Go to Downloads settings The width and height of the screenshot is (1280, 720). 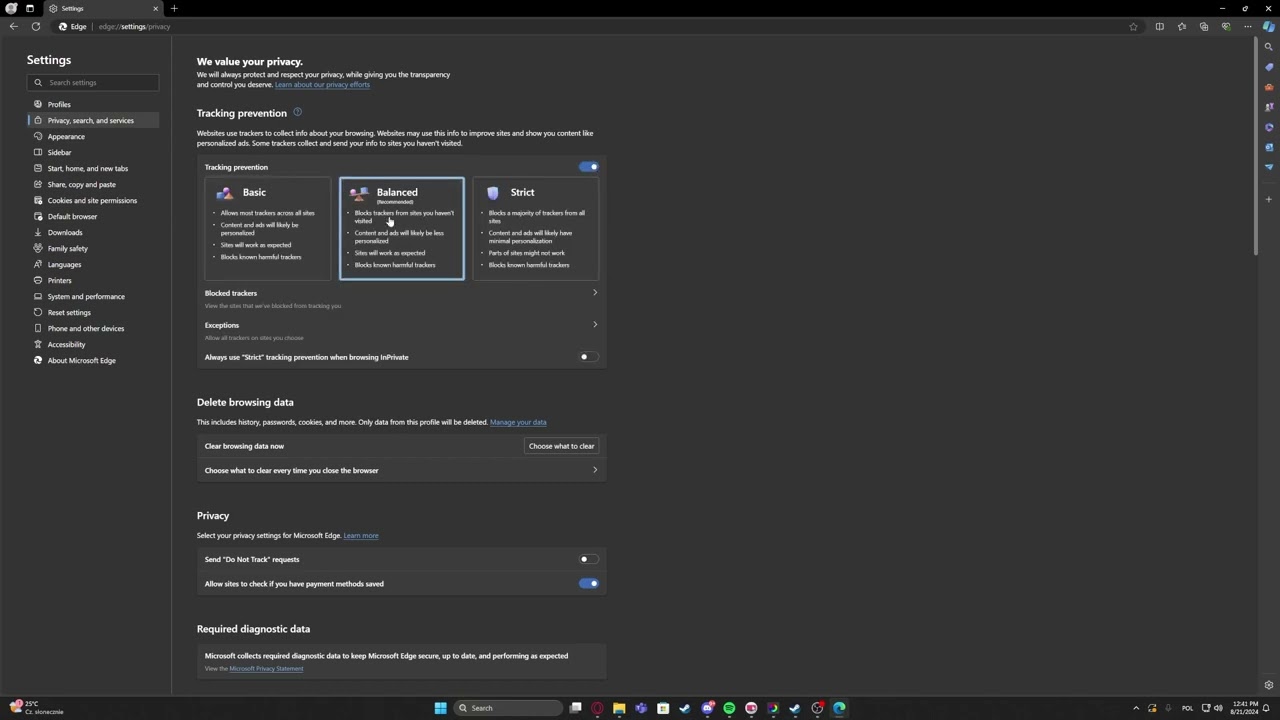(x=65, y=232)
